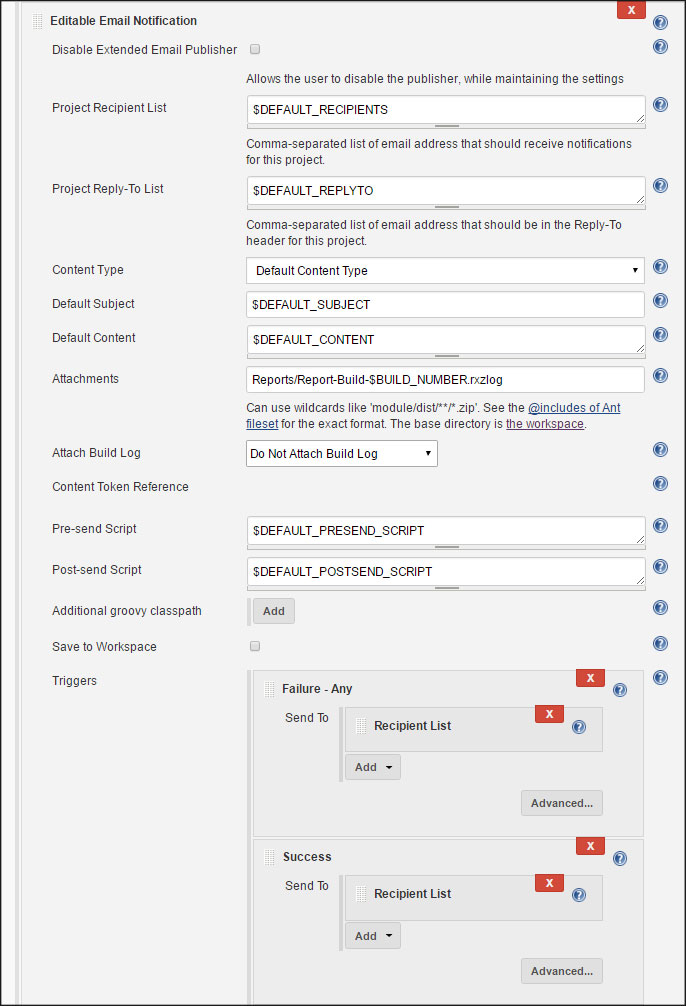
Task: Open help icon for Attach Build Log
Action: tap(660, 449)
